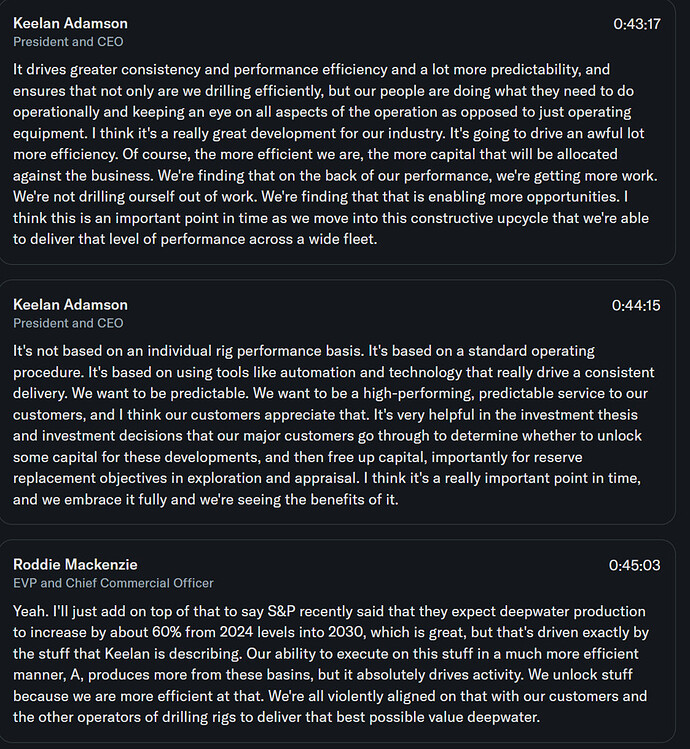Screen dimensions: 690x749
Task: Click the first Keelan Adamson speaker name
Action: [70, 23]
